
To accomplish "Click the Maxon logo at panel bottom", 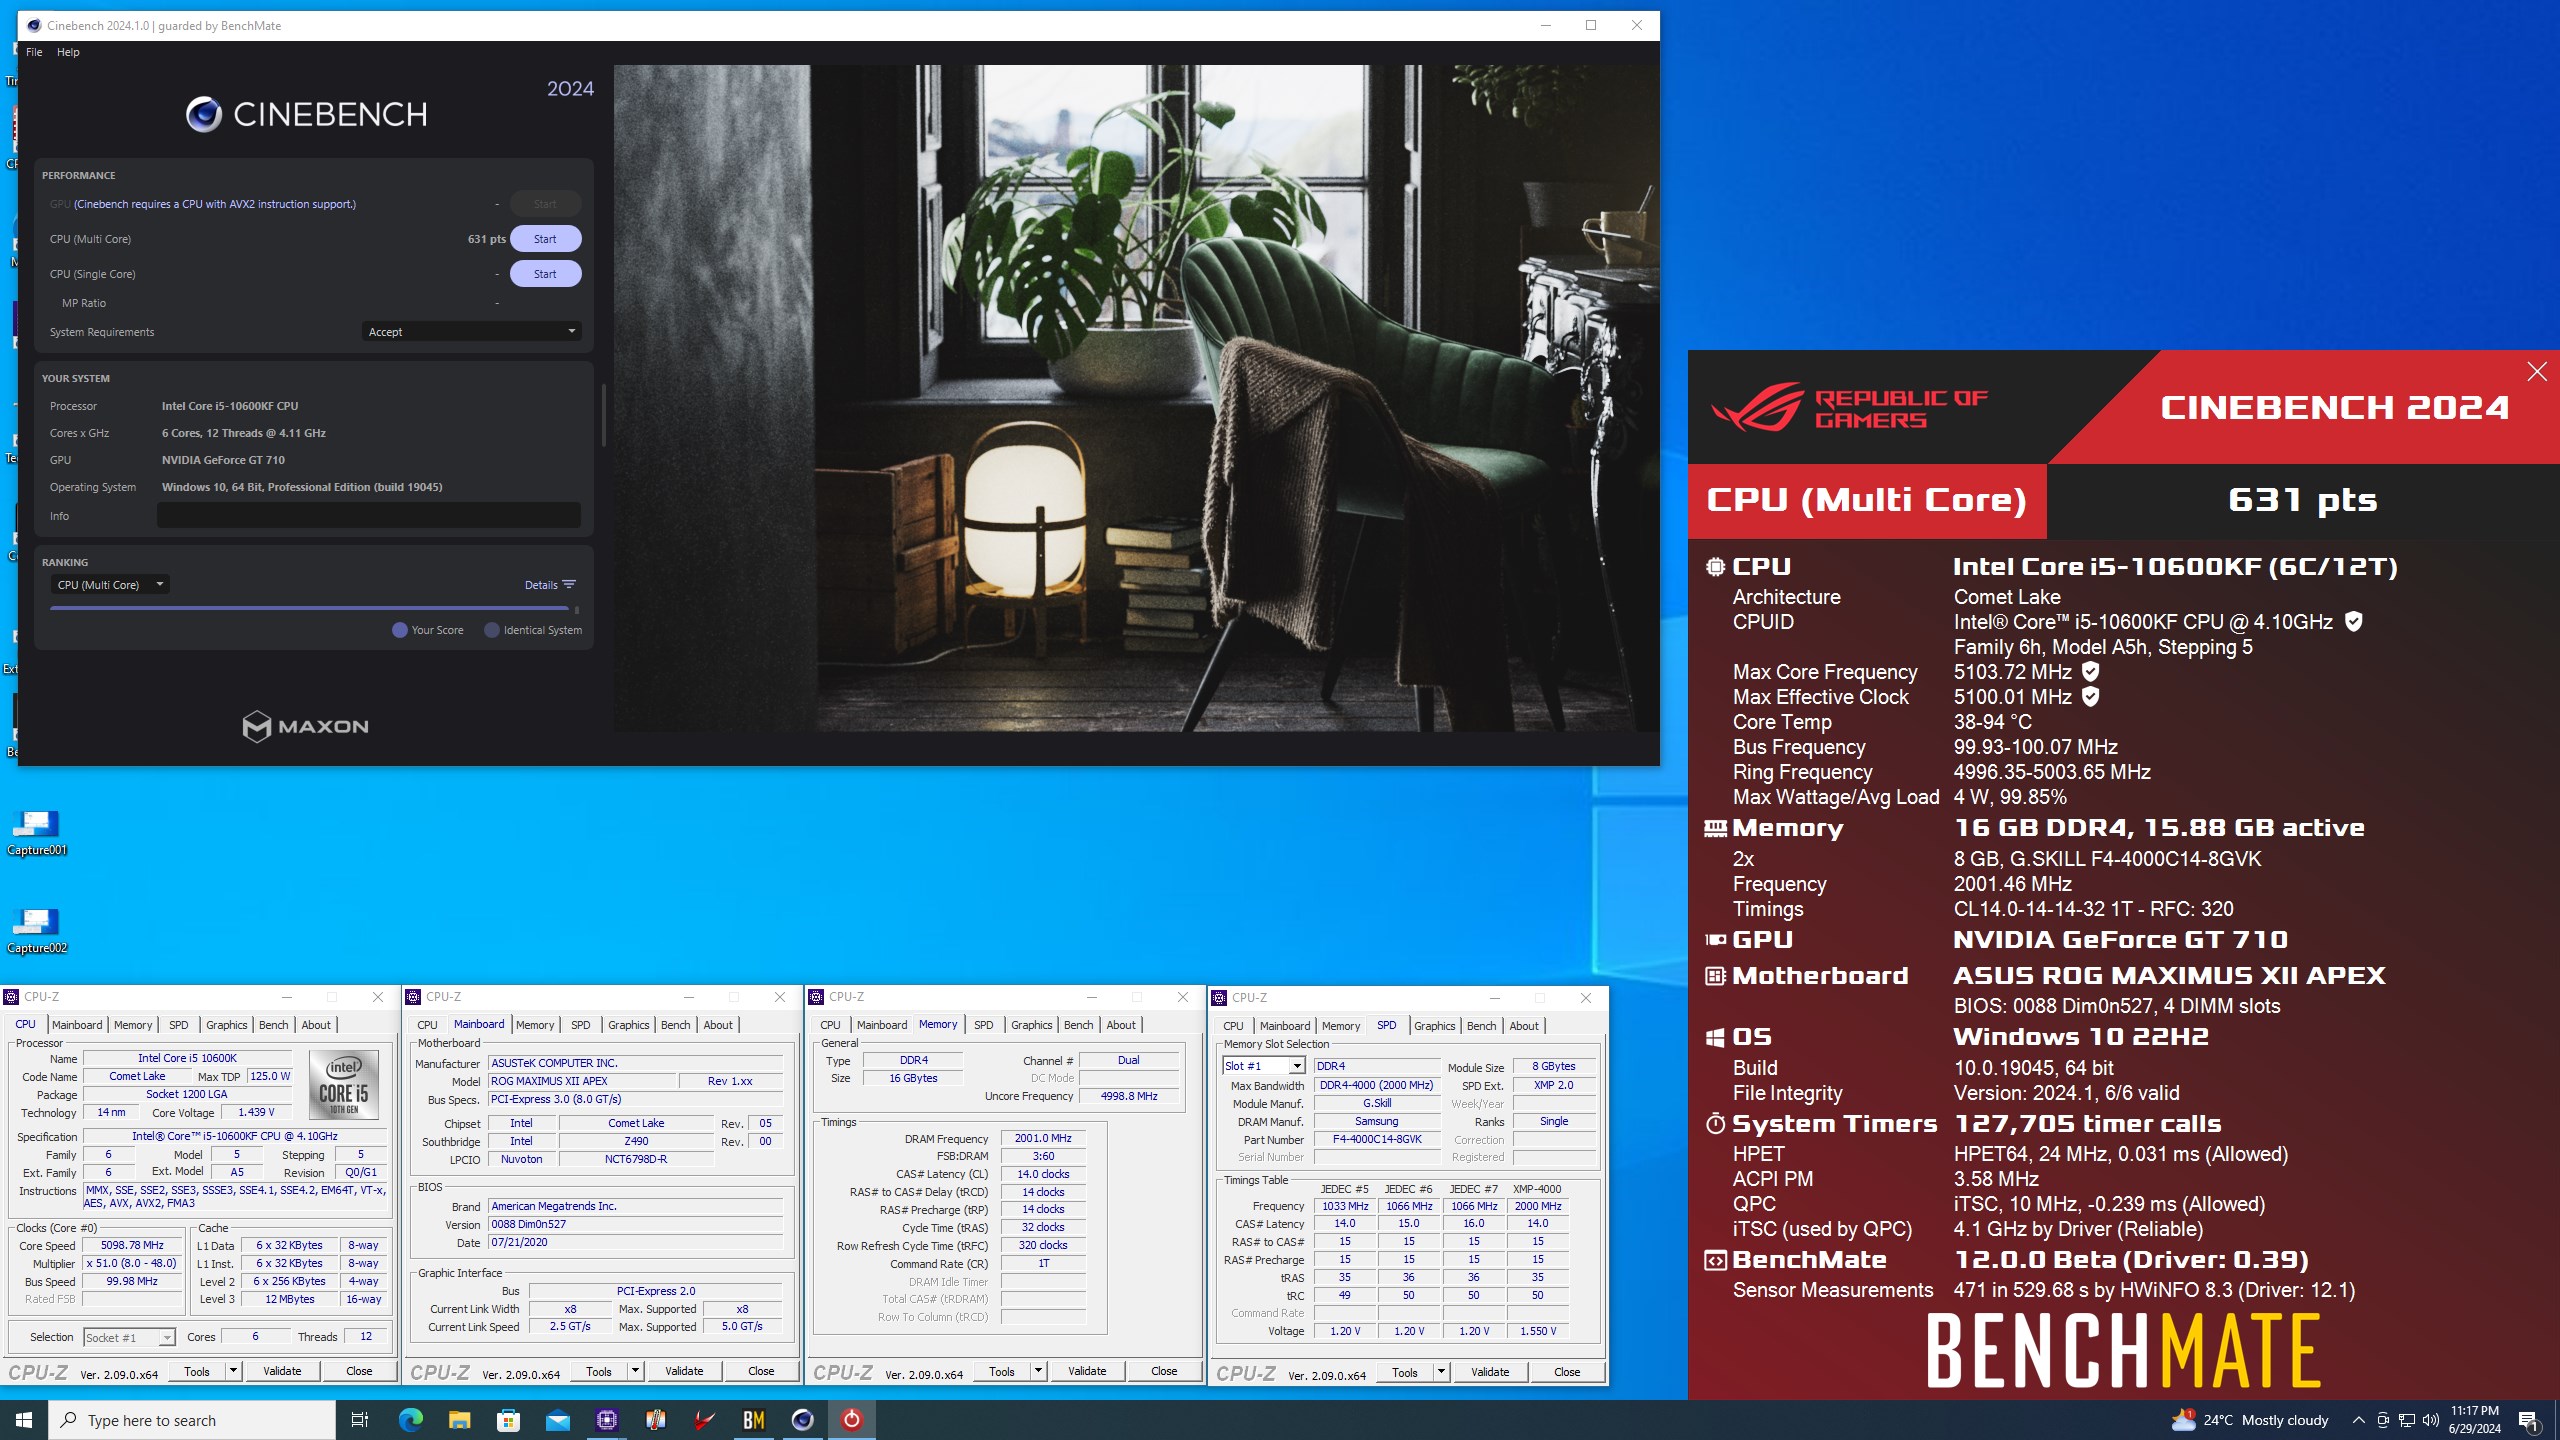I will tap(306, 726).
